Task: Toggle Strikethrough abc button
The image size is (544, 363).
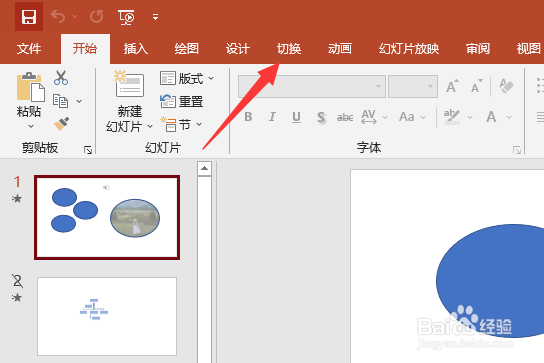Action: click(345, 117)
